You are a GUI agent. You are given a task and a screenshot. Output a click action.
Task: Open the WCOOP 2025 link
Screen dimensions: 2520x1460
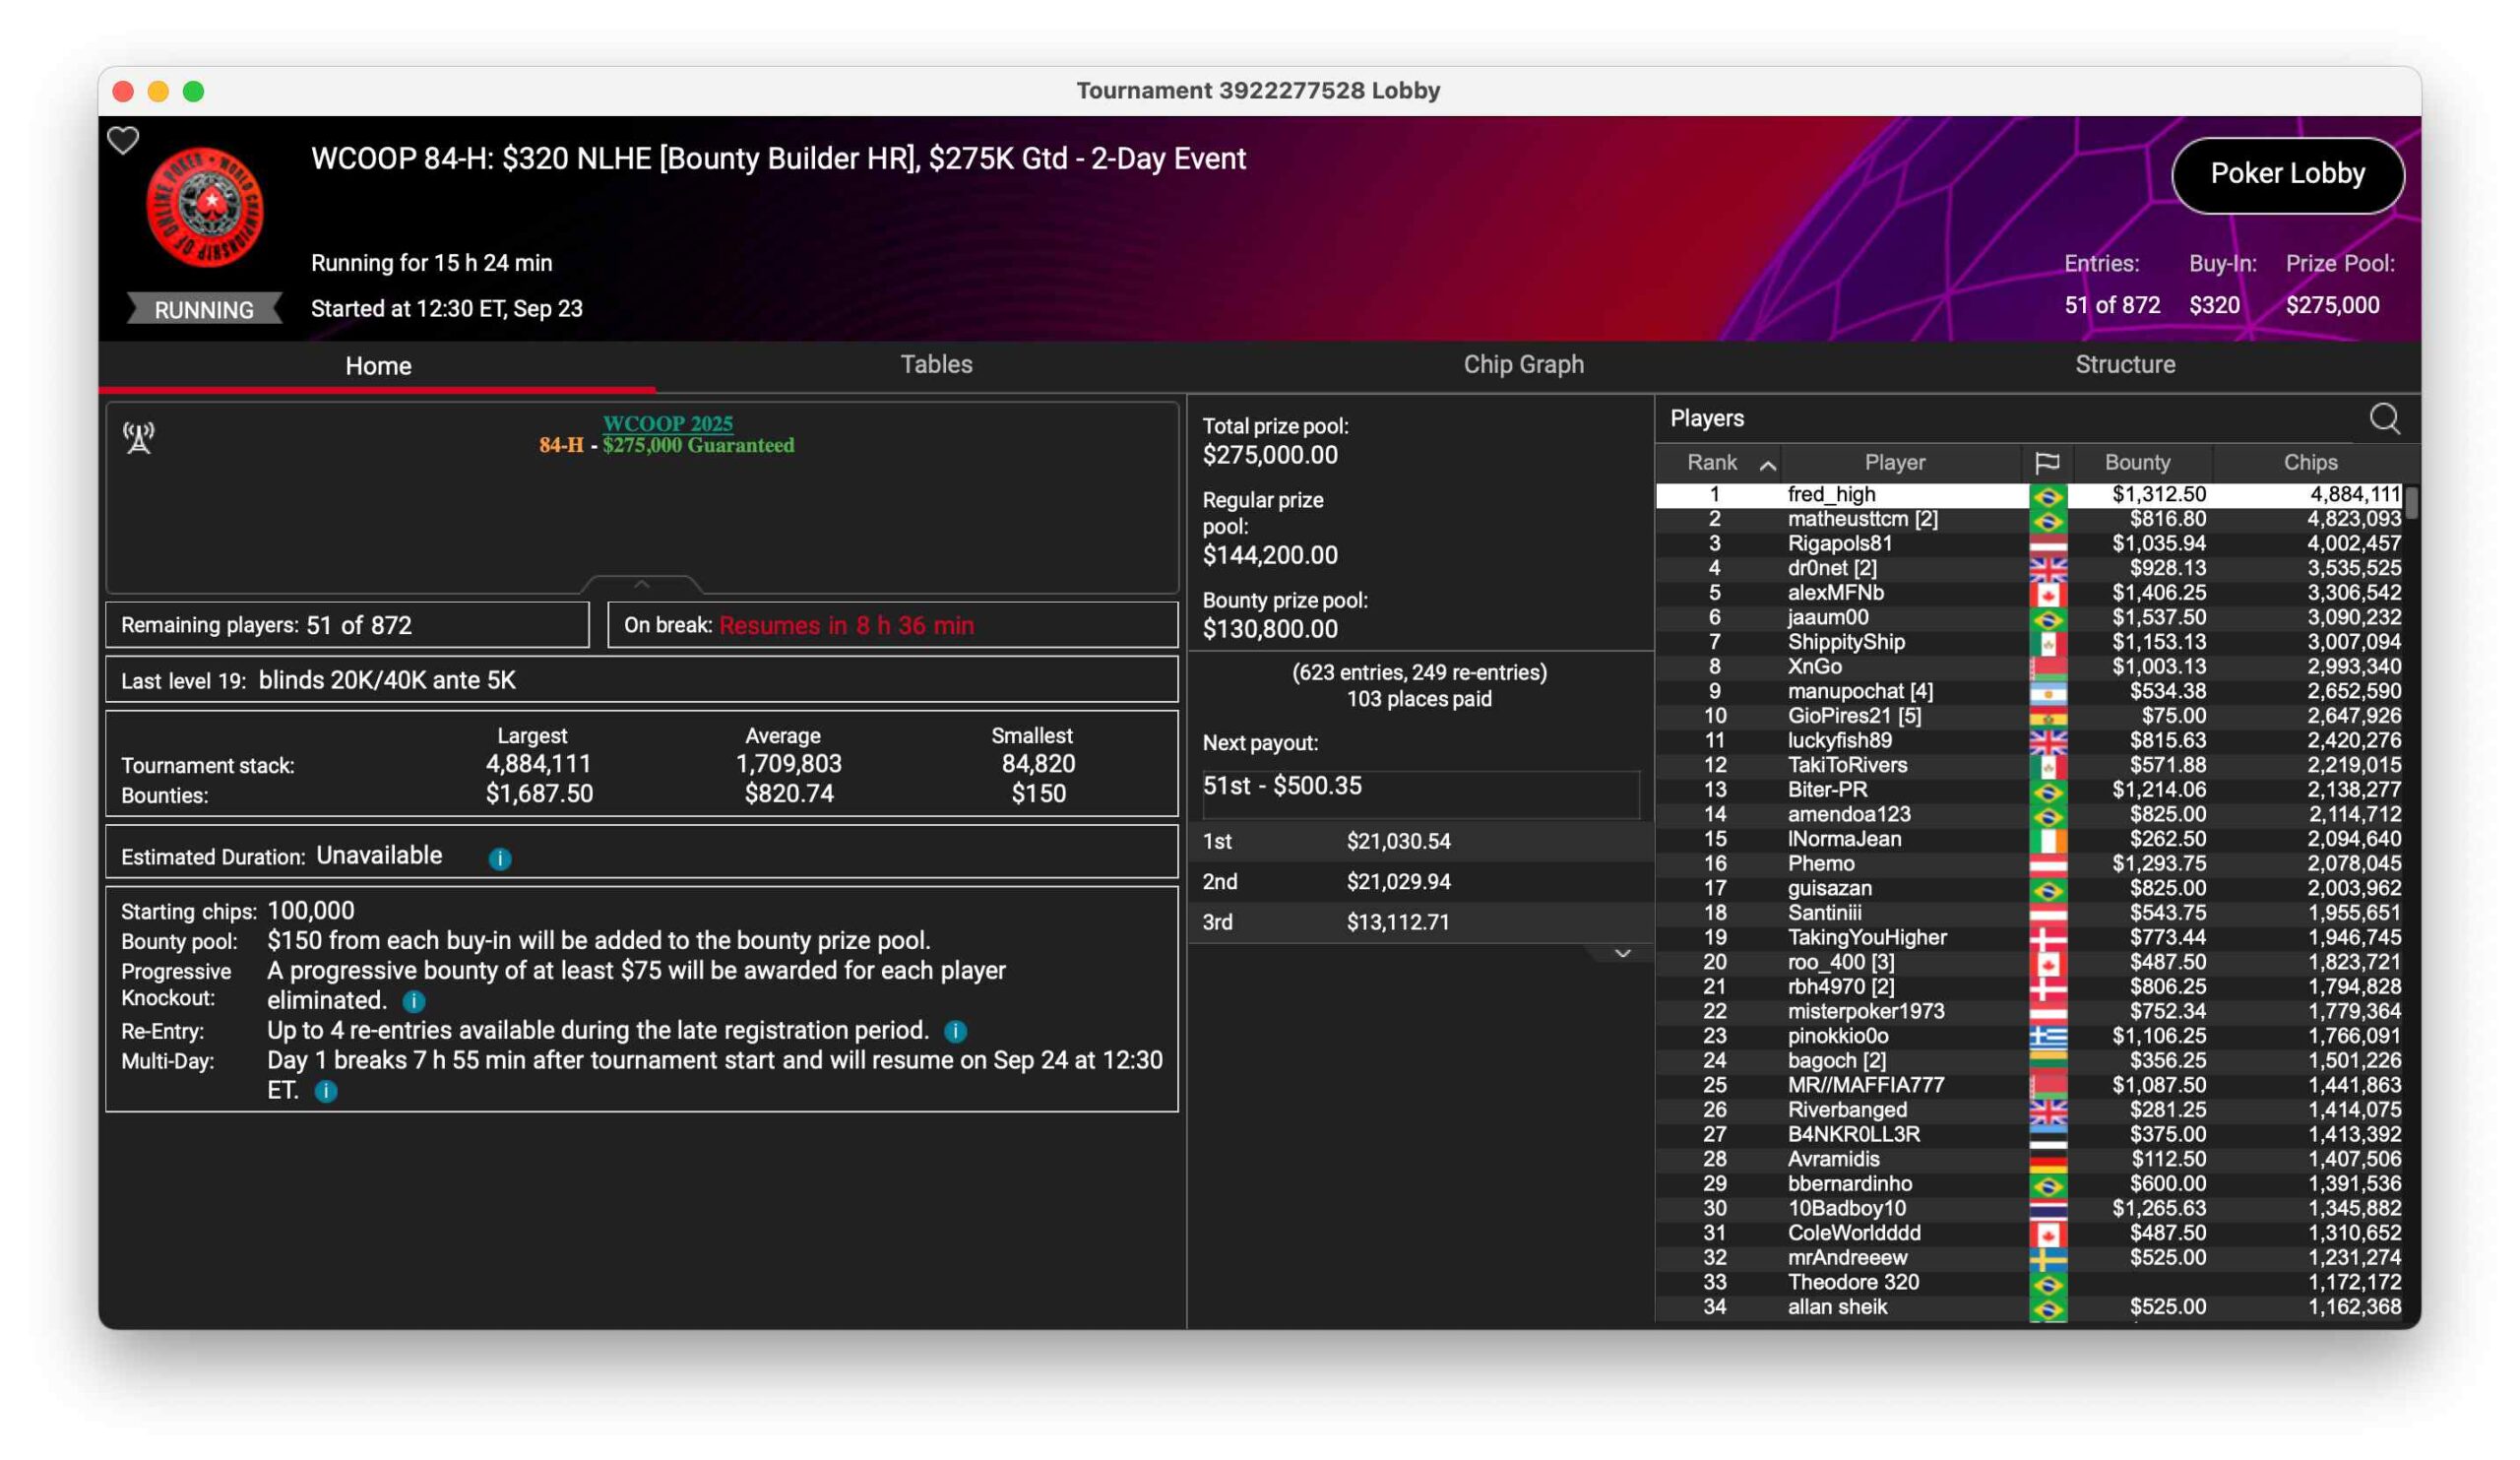pos(667,423)
